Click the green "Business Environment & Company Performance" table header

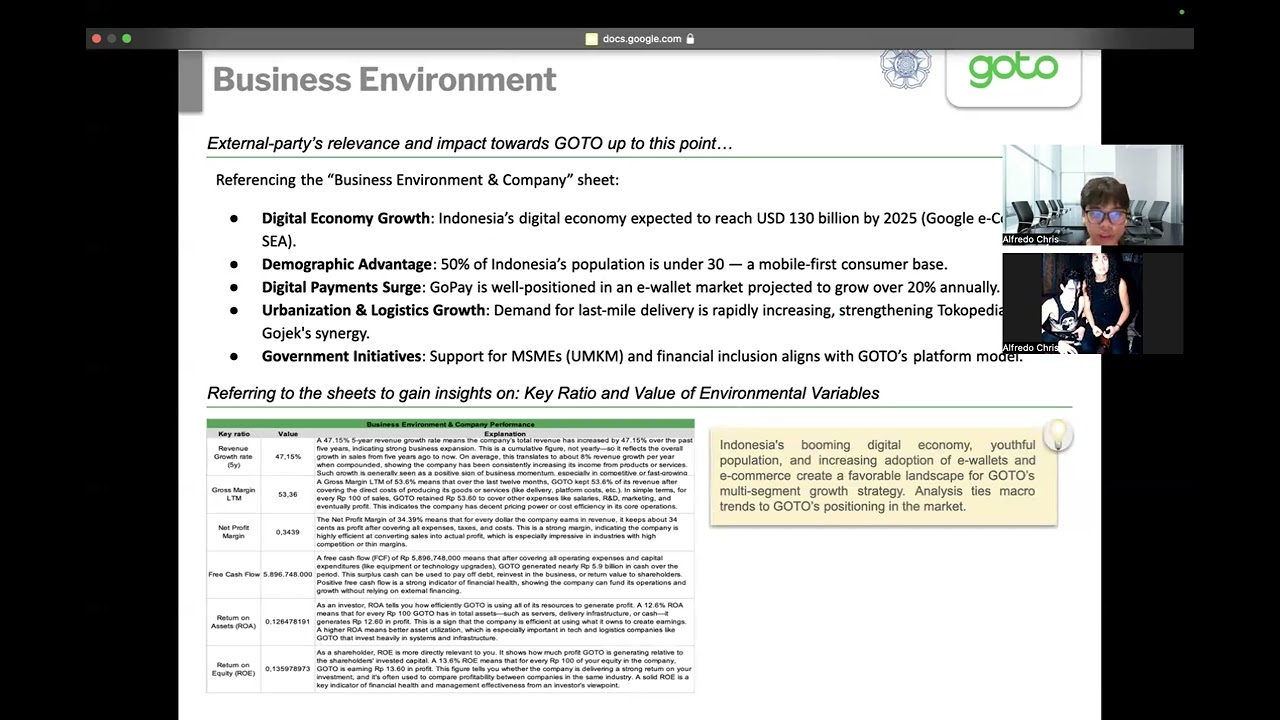coord(450,424)
